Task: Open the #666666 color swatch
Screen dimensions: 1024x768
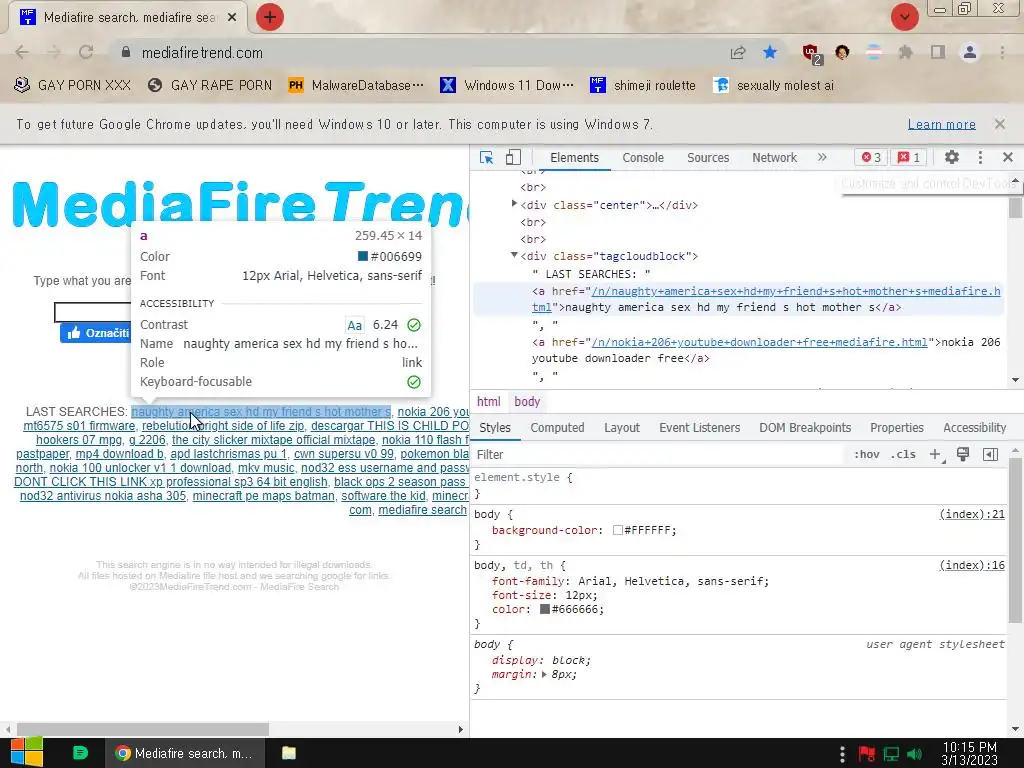Action: 545,609
